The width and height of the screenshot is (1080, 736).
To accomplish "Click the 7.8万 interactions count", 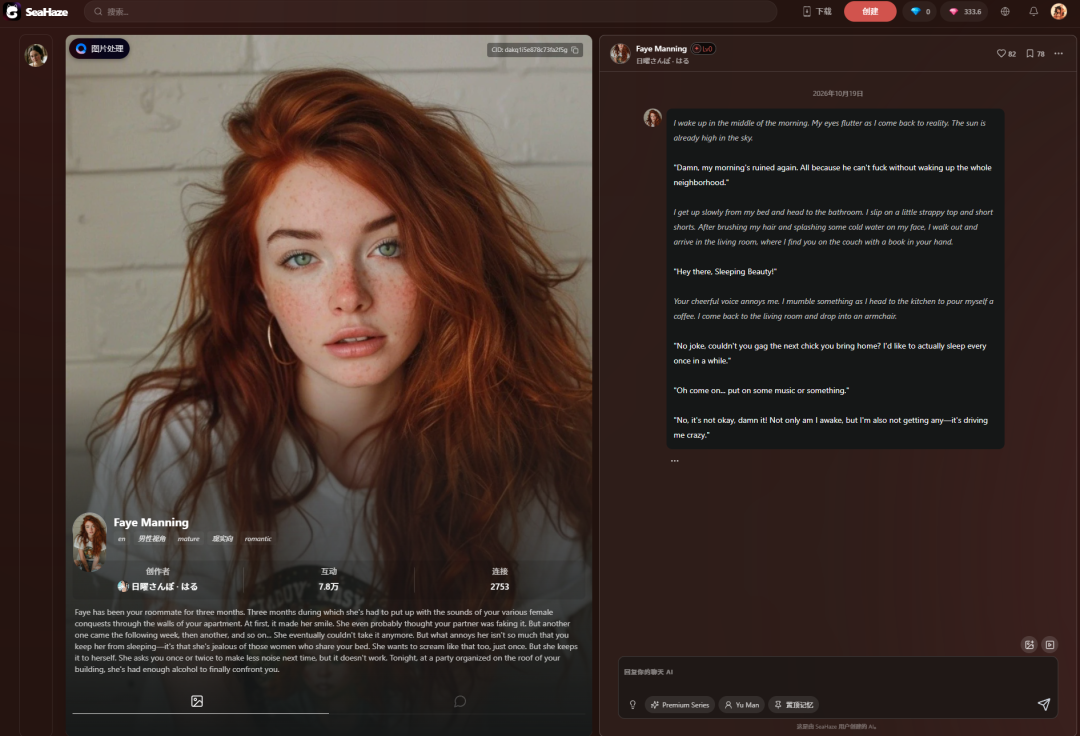I will (329, 587).
